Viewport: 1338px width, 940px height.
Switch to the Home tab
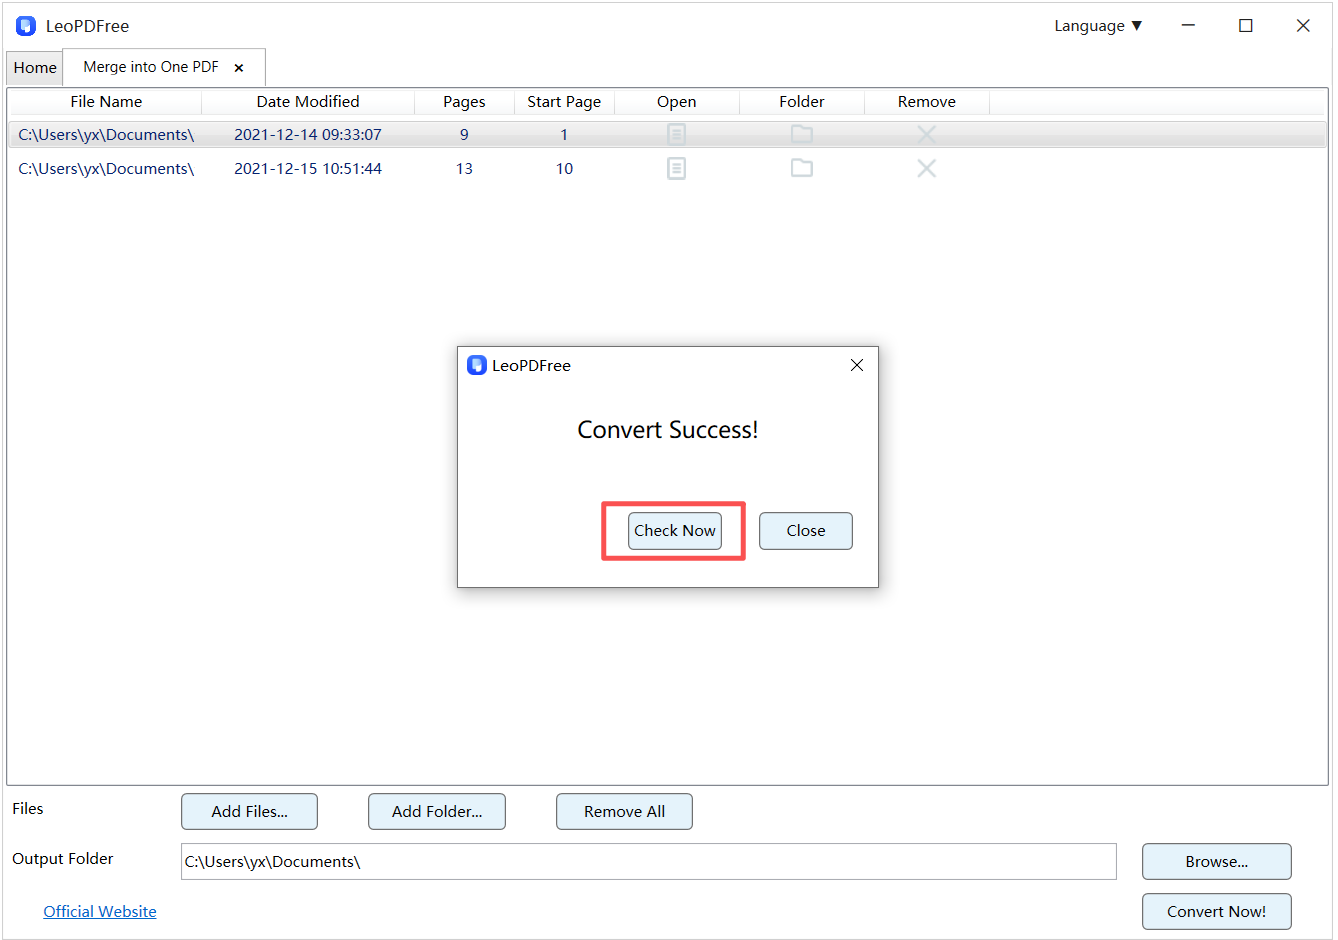pyautogui.click(x=35, y=68)
